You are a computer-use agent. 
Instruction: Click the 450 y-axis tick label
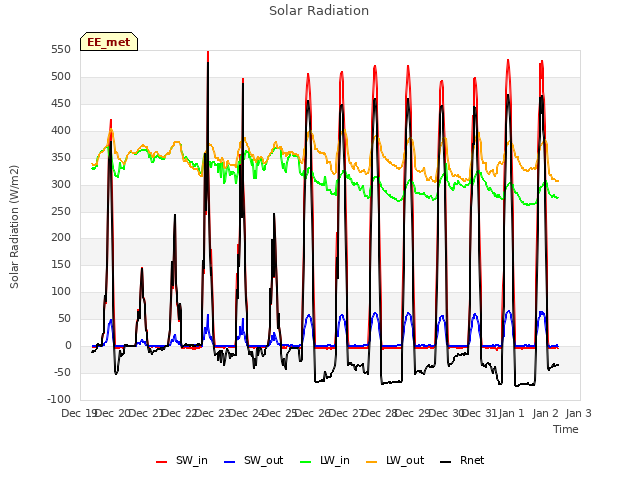pos(61,104)
